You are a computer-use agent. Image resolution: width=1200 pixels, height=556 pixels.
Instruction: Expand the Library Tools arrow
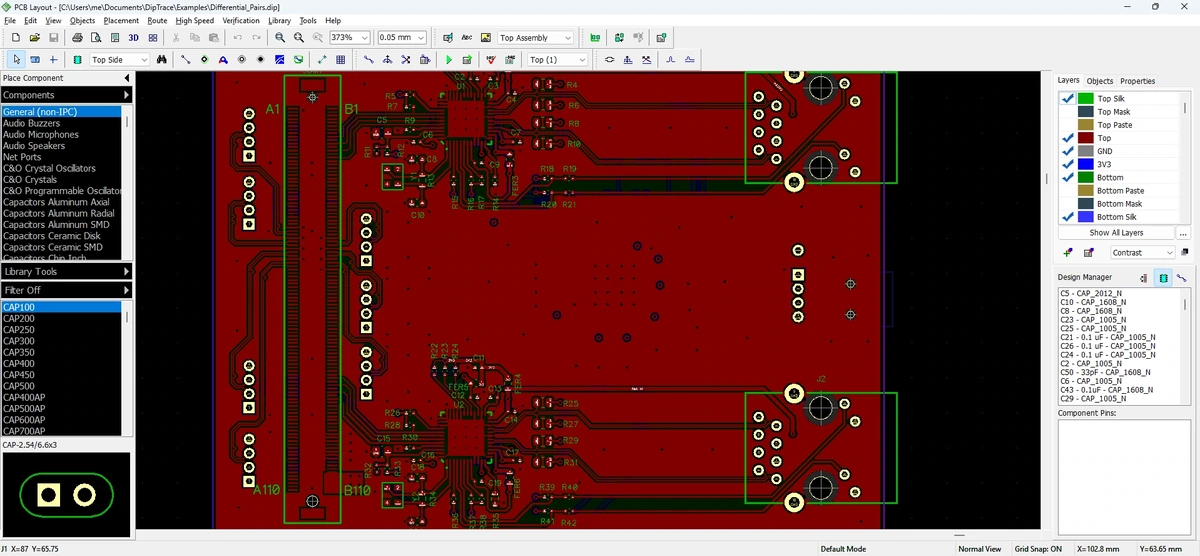click(x=127, y=271)
